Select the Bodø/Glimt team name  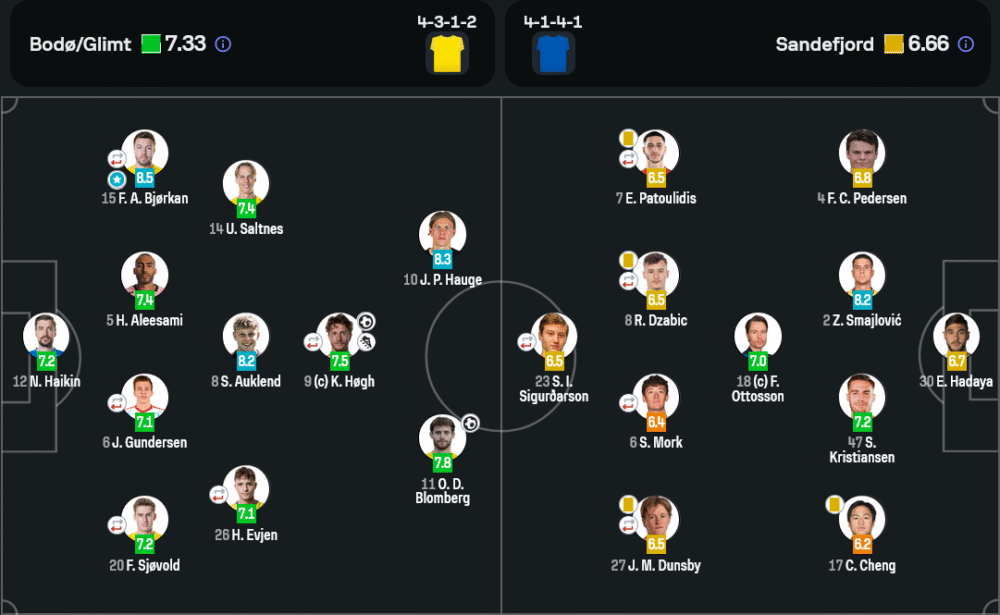point(80,44)
